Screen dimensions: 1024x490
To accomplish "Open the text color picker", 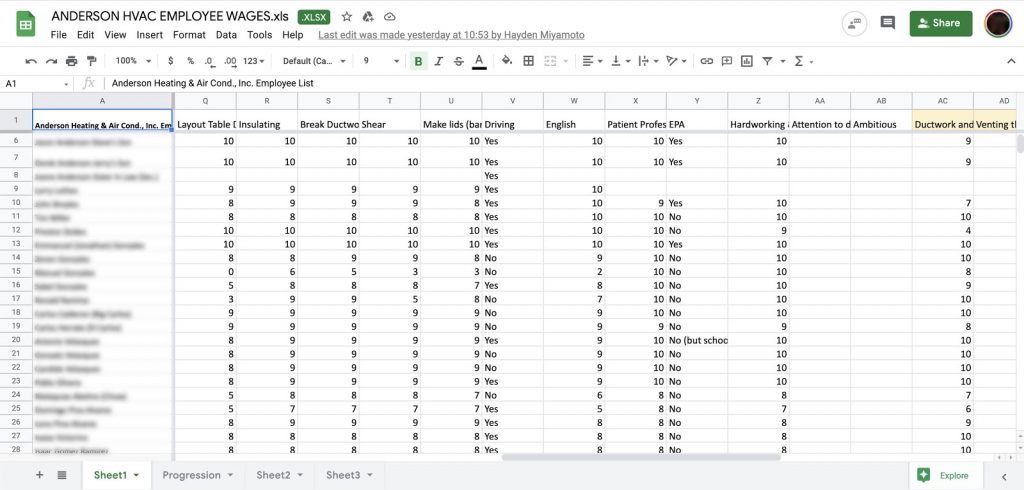I will click(x=479, y=61).
